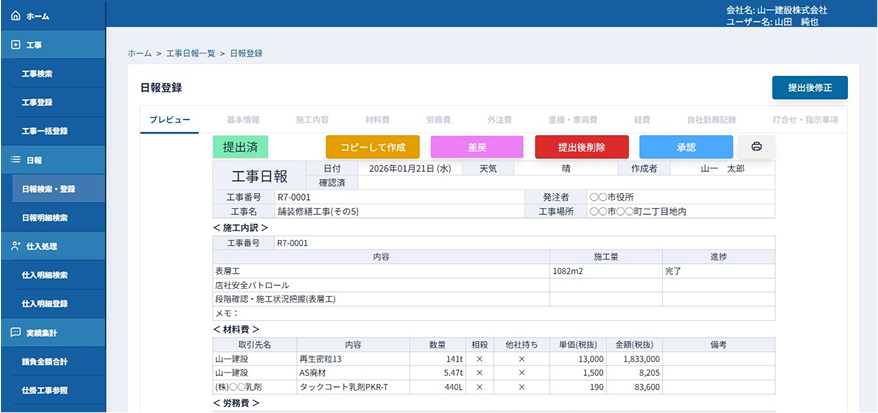Screen dimensions: 878x413
Task: Click the 日報 section list icon
Action: pos(16,160)
